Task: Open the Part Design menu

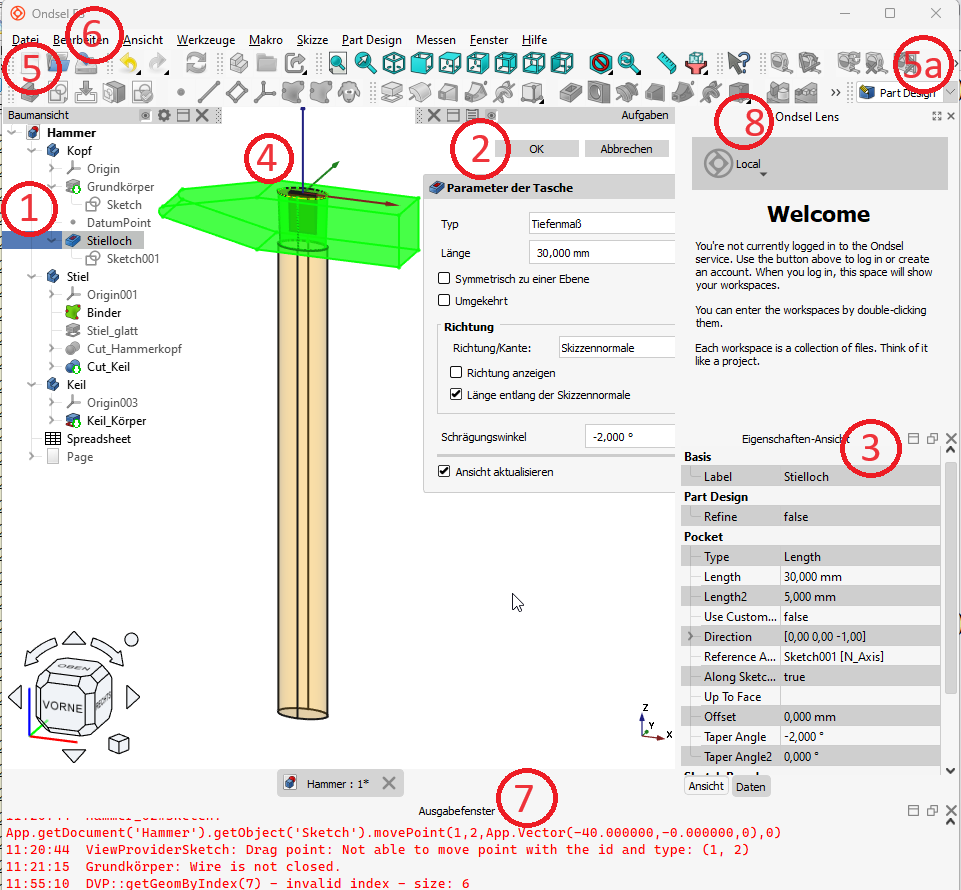Action: [372, 40]
